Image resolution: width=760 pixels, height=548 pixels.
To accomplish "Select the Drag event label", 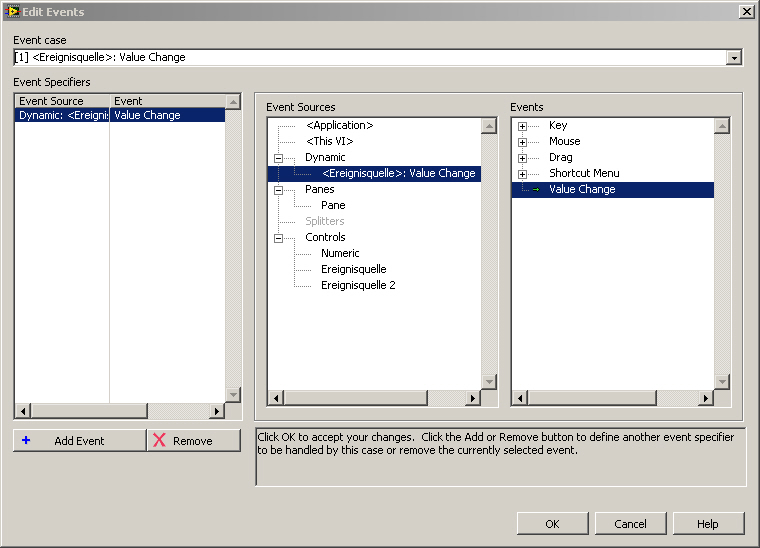I will (561, 157).
